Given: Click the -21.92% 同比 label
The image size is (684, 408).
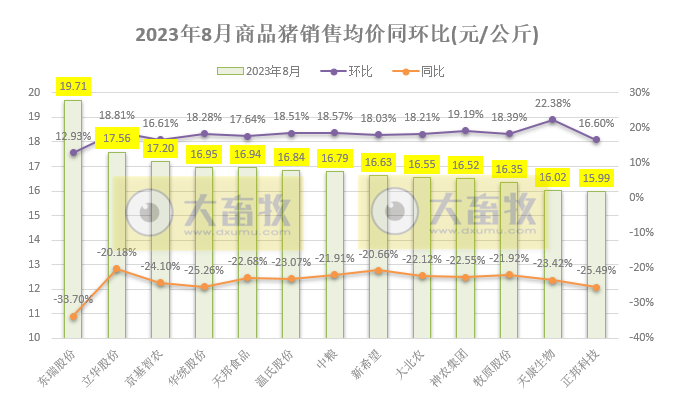Looking at the screenshot, I should (x=509, y=258).
